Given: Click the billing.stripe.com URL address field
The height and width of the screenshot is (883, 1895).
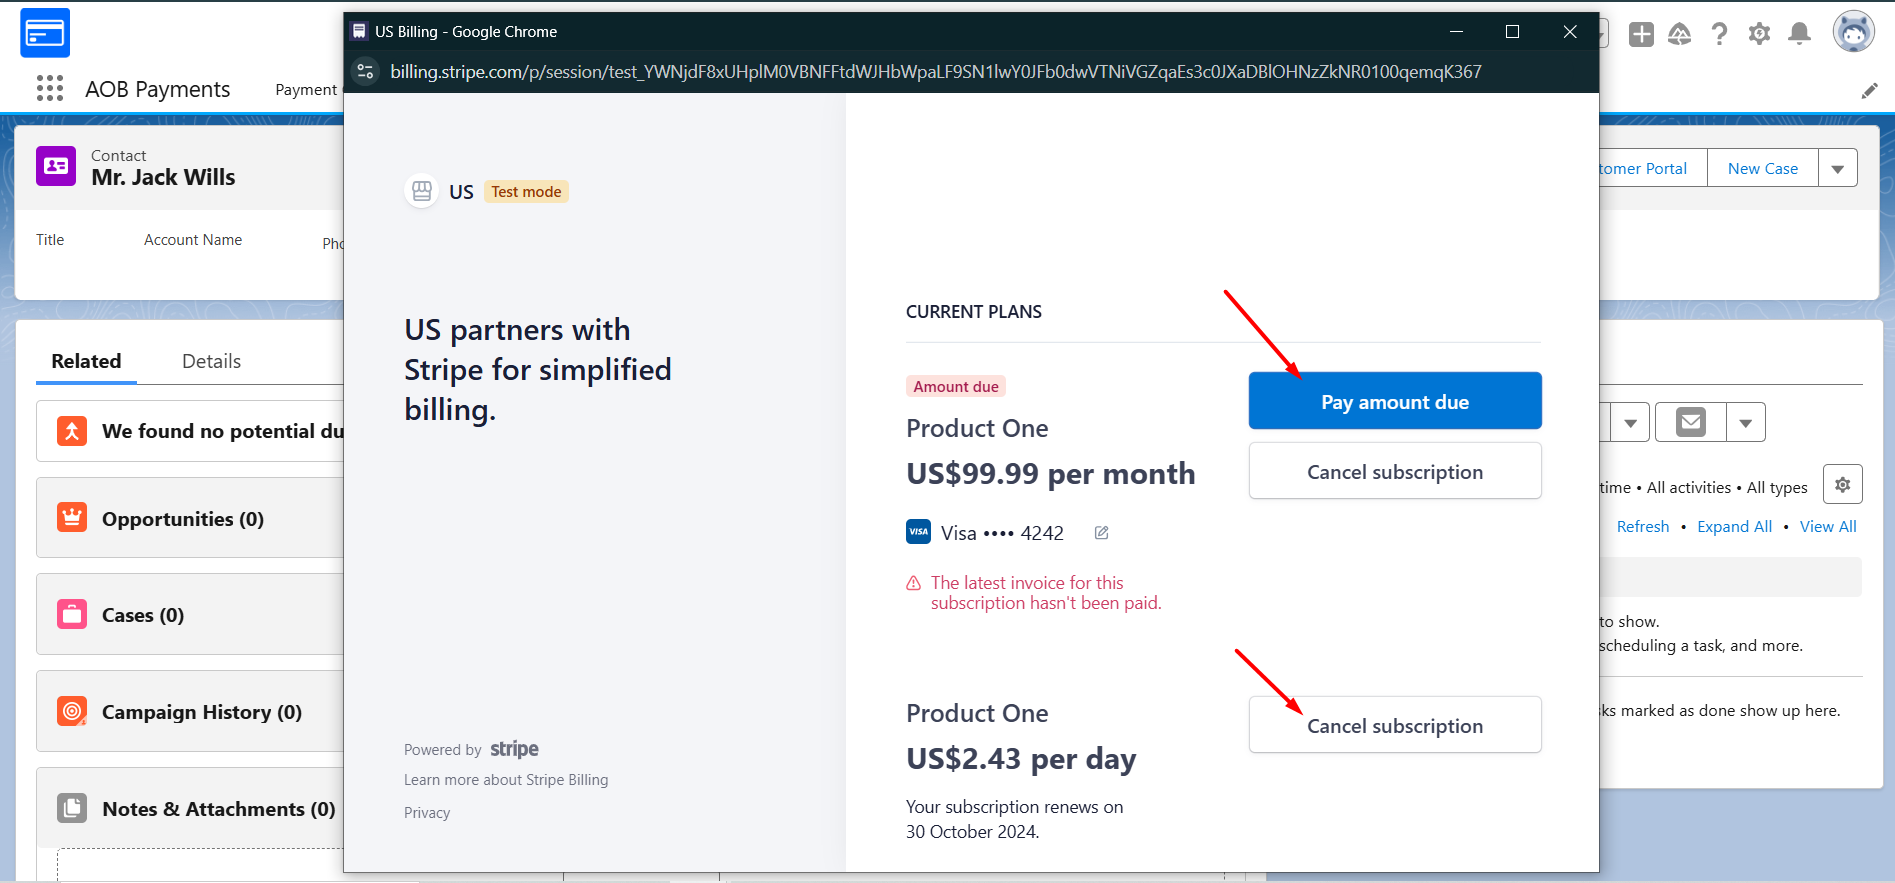Looking at the screenshot, I should (936, 71).
